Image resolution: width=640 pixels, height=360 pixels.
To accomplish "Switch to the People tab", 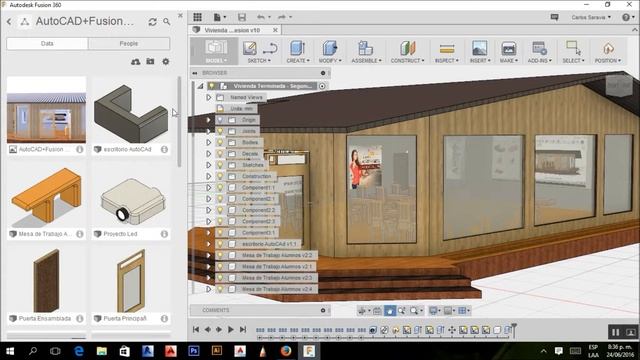I will tap(129, 43).
